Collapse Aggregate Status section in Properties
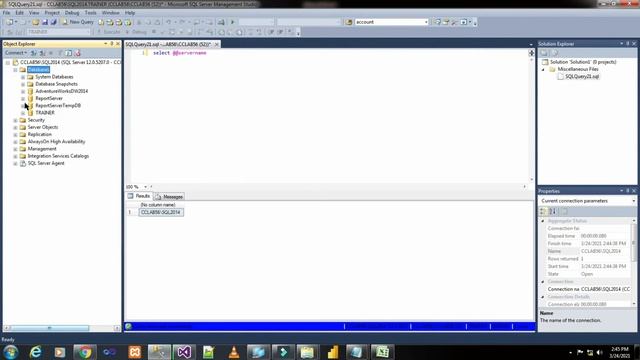Screen dimensions: 640x360 543,221
